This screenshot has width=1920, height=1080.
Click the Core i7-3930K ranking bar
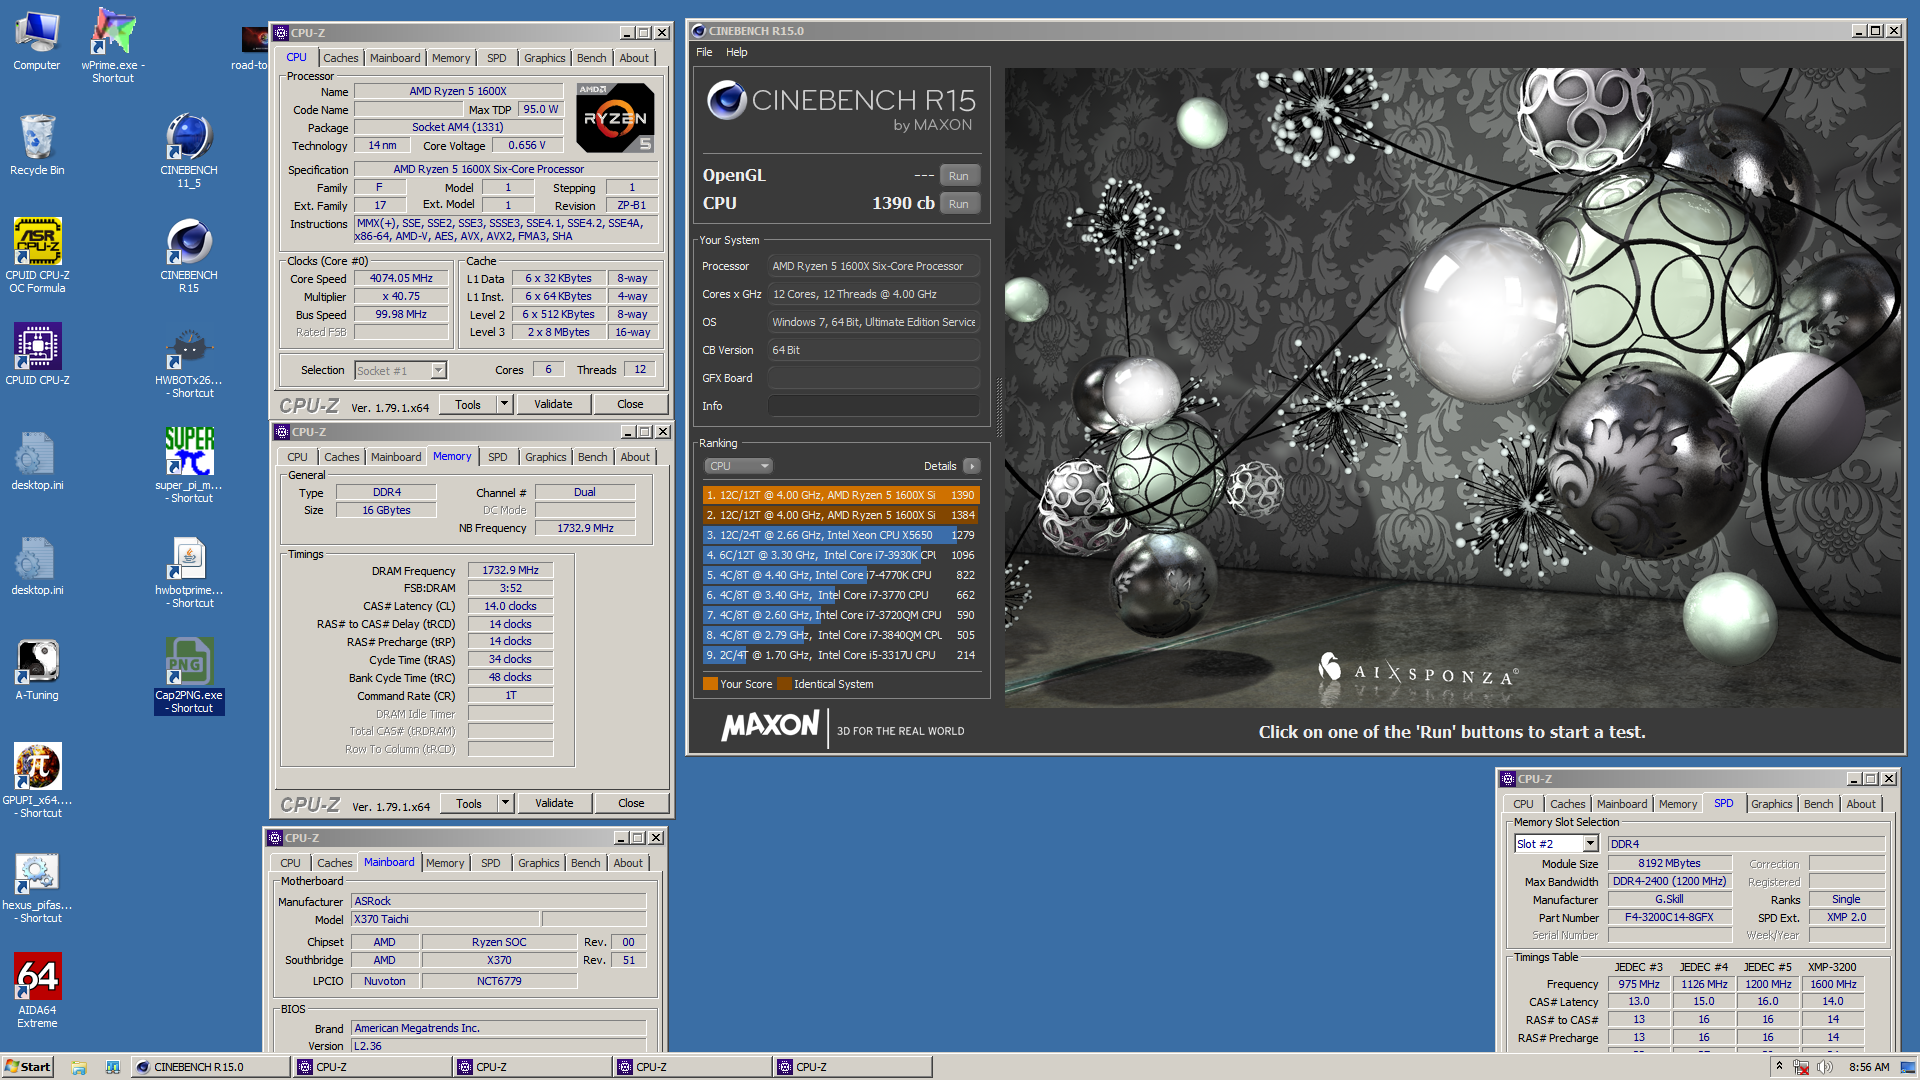pyautogui.click(x=840, y=555)
